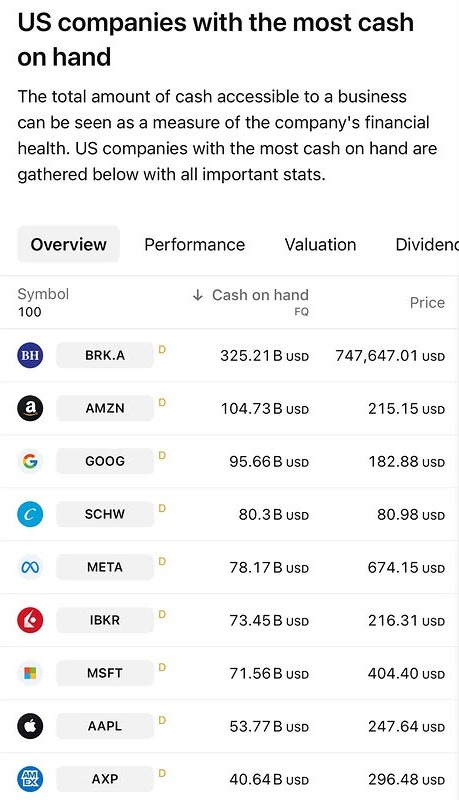Open the AMZN ticker symbol

point(105,408)
